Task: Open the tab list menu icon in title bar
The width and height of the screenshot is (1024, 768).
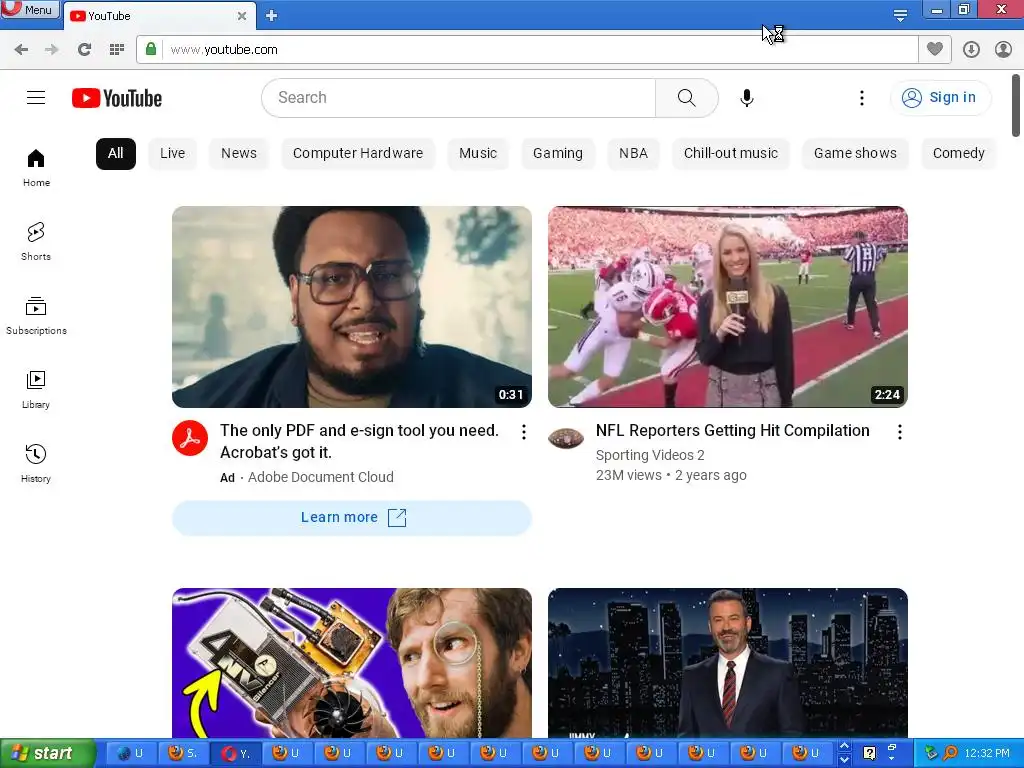Action: tap(900, 16)
